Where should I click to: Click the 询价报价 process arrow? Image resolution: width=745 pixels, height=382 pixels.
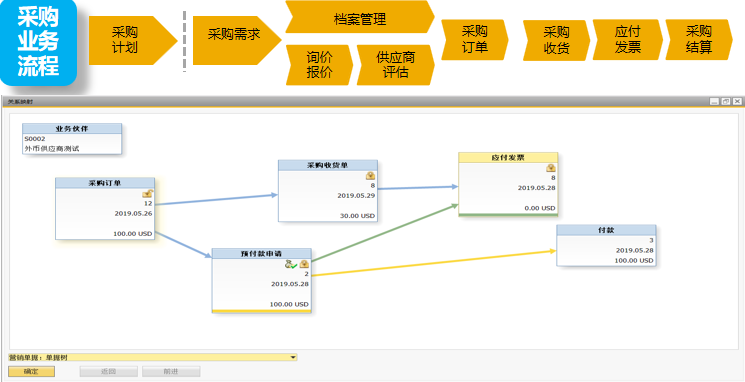tap(319, 65)
